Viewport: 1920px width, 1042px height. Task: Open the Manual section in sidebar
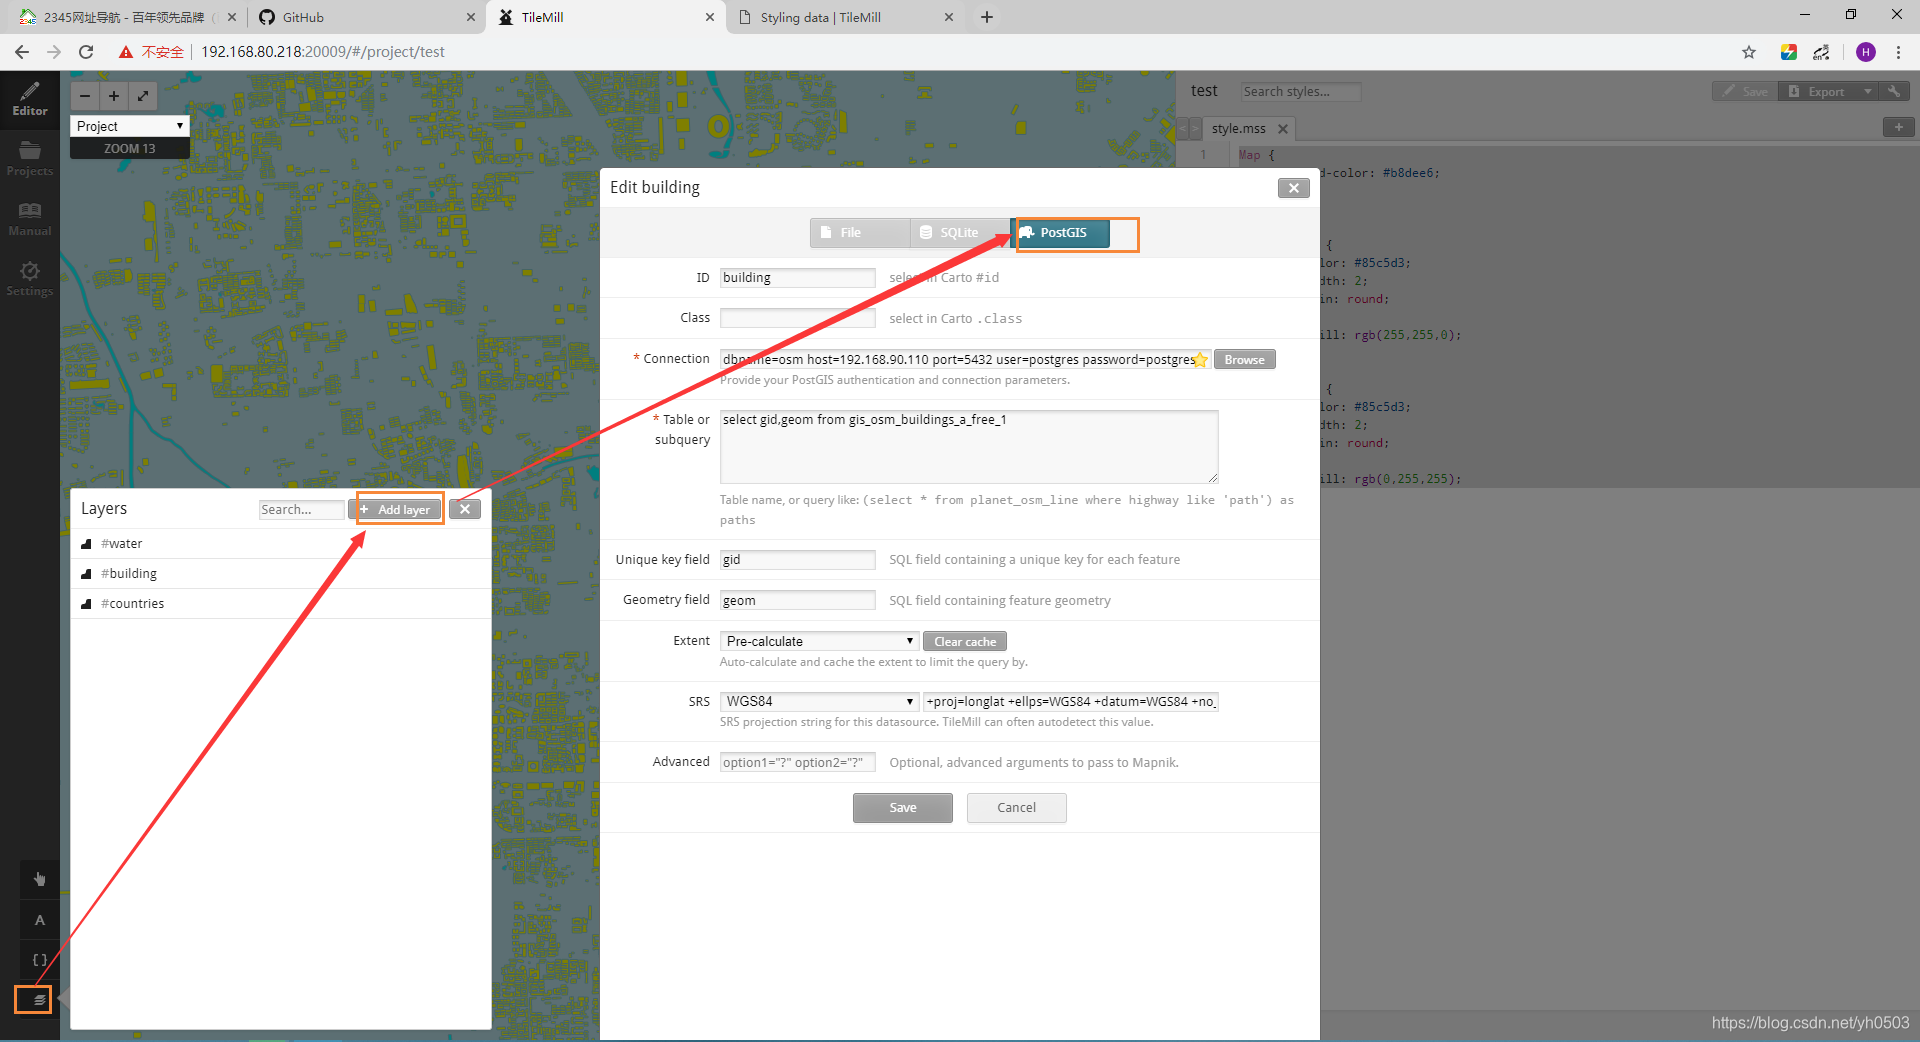[30, 219]
